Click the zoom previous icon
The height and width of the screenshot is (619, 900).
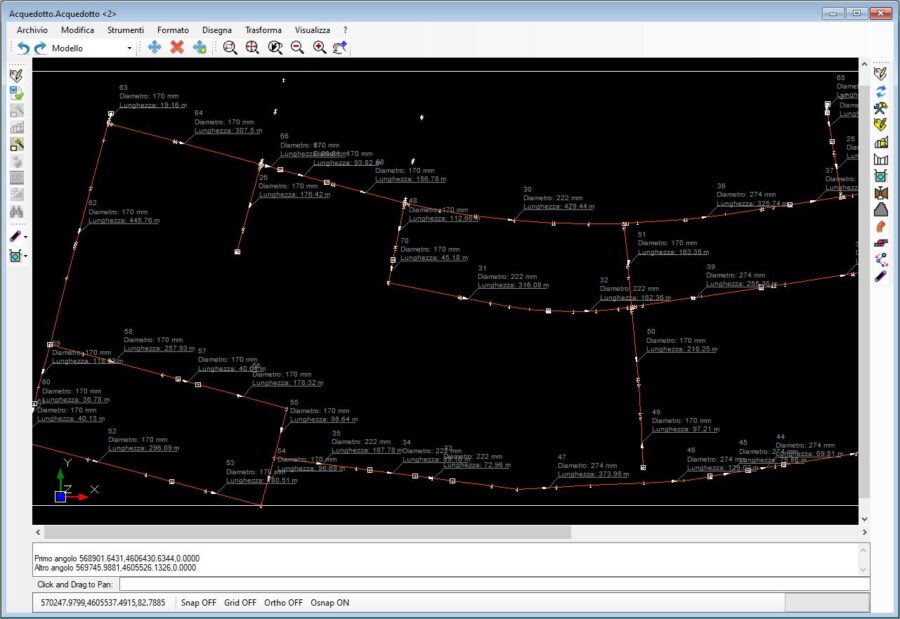[275, 47]
